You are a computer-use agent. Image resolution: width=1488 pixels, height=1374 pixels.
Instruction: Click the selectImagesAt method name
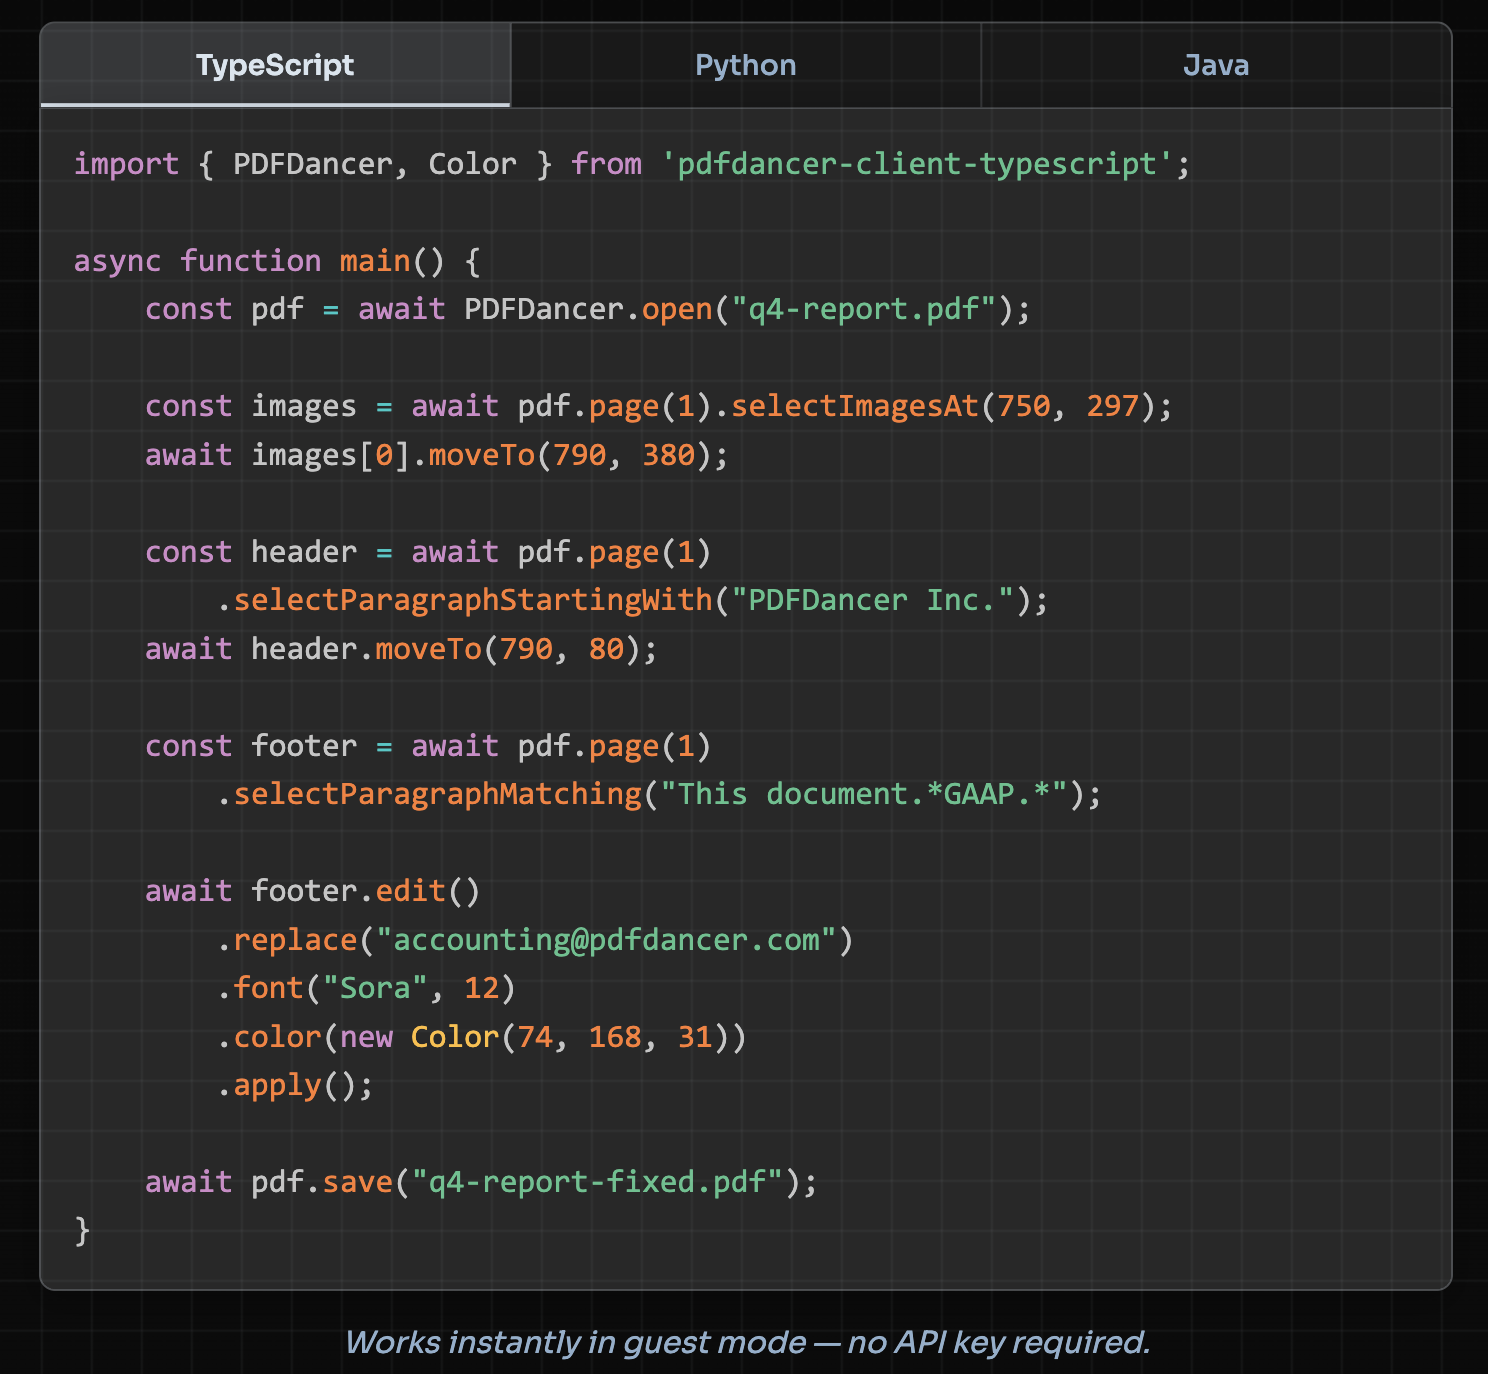point(855,407)
